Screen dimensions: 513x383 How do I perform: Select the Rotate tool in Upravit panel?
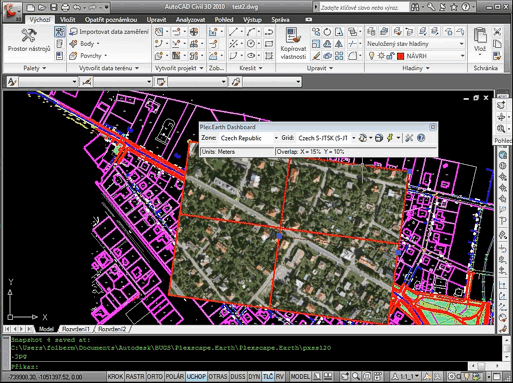[x=327, y=32]
